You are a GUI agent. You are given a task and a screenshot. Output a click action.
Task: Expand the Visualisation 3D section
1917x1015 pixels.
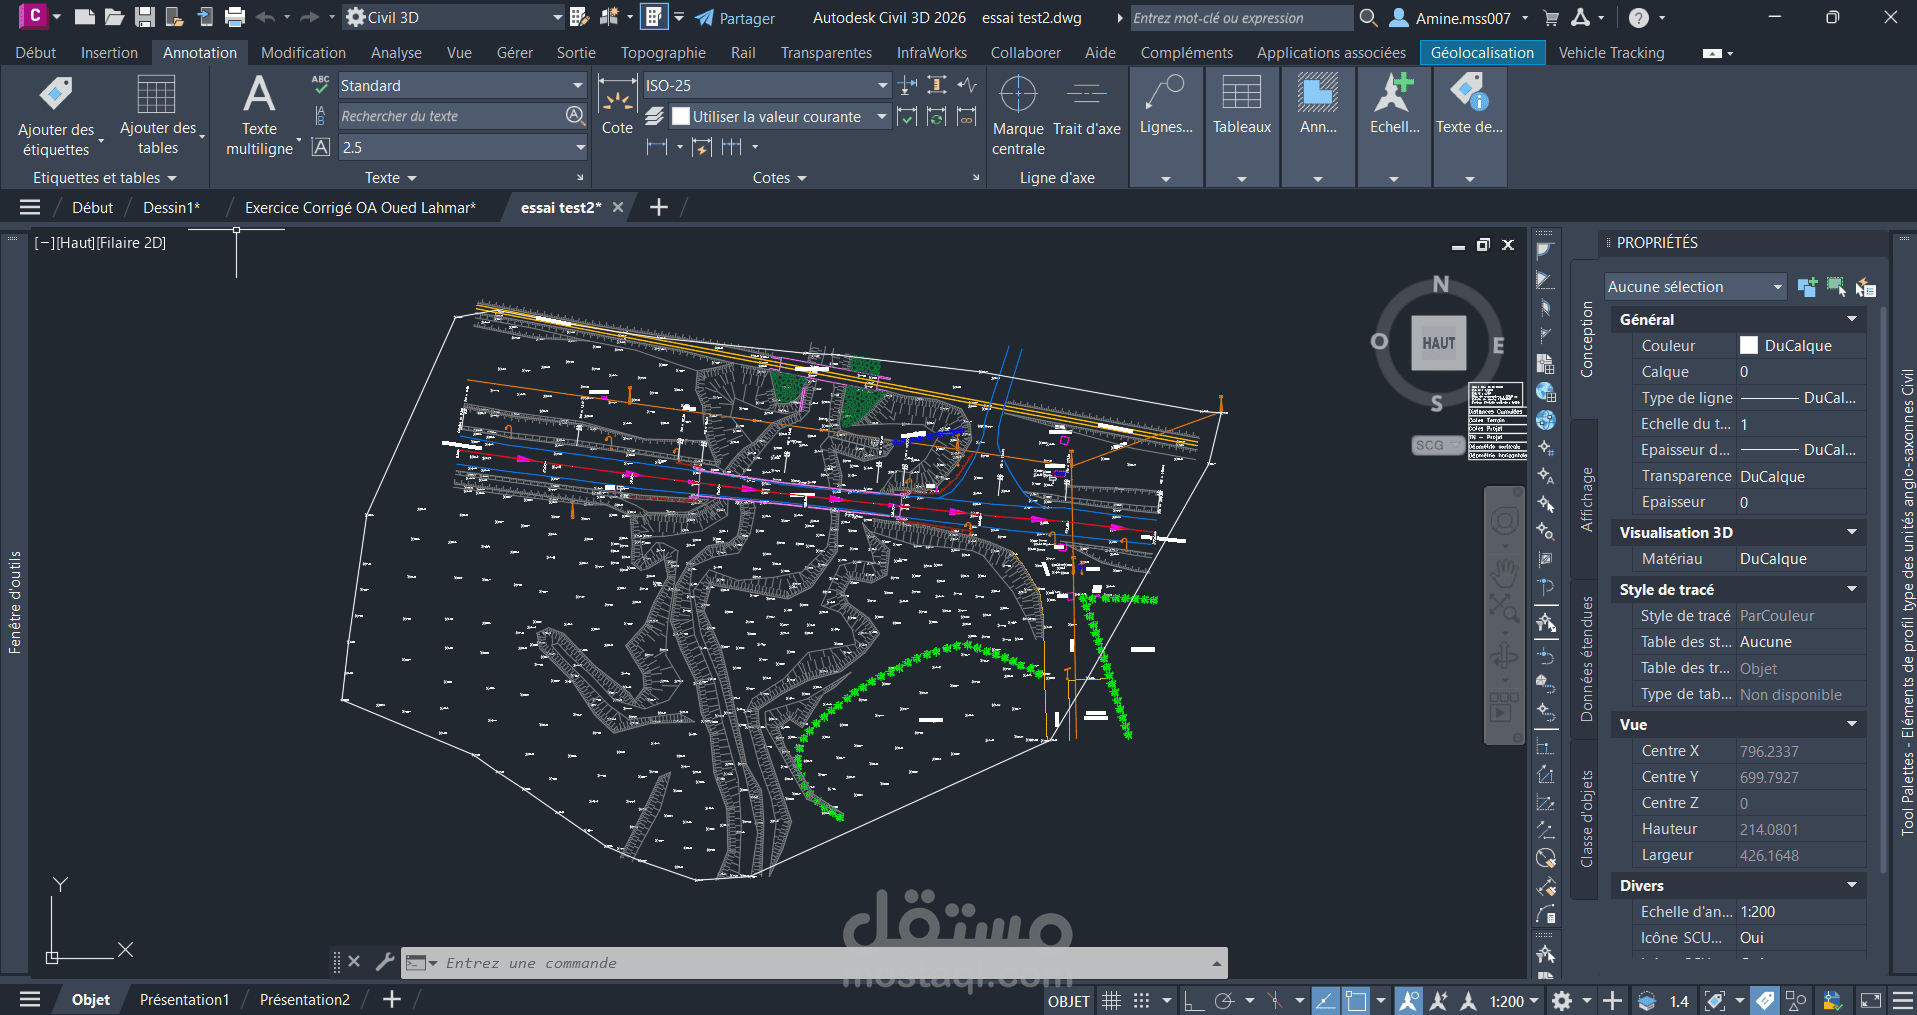(x=1852, y=532)
